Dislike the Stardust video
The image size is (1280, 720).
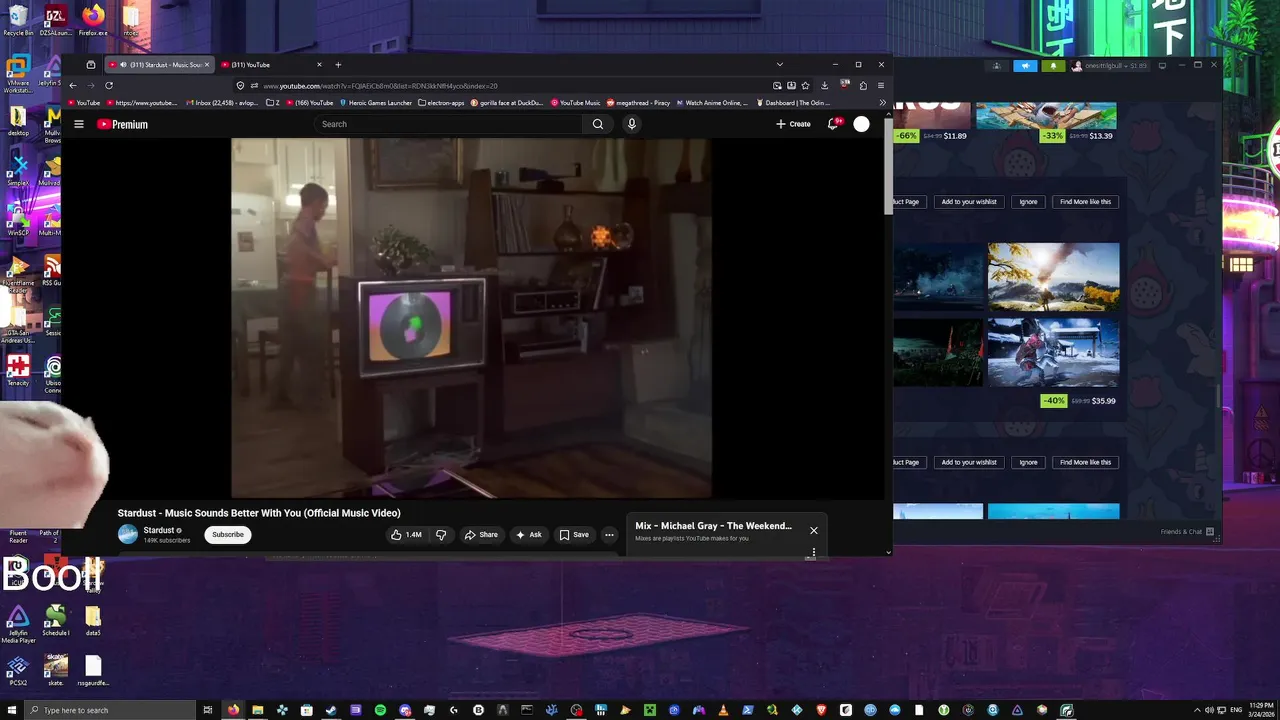pos(441,535)
